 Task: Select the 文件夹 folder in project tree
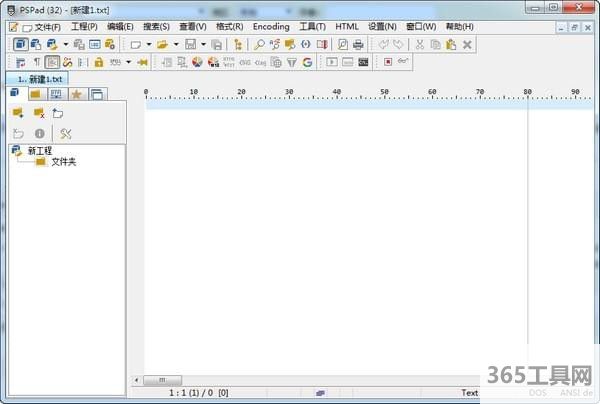click(63, 161)
